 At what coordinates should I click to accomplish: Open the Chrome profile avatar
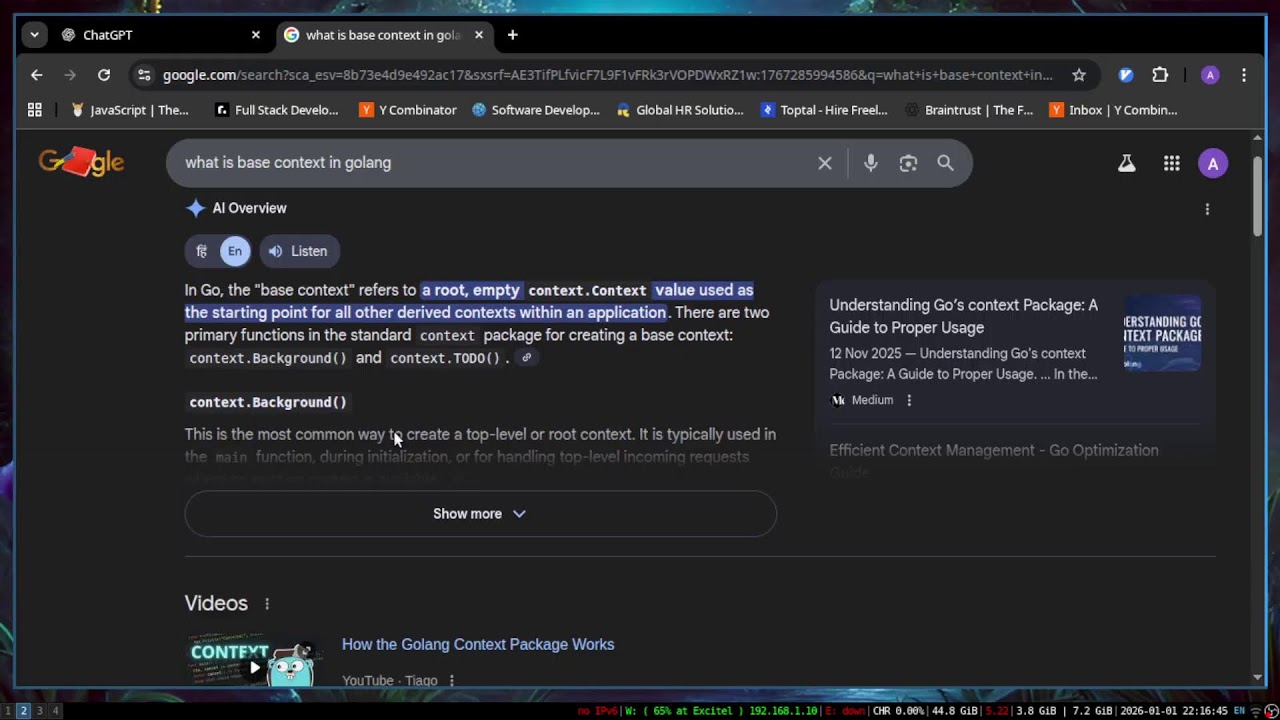tap(1210, 75)
